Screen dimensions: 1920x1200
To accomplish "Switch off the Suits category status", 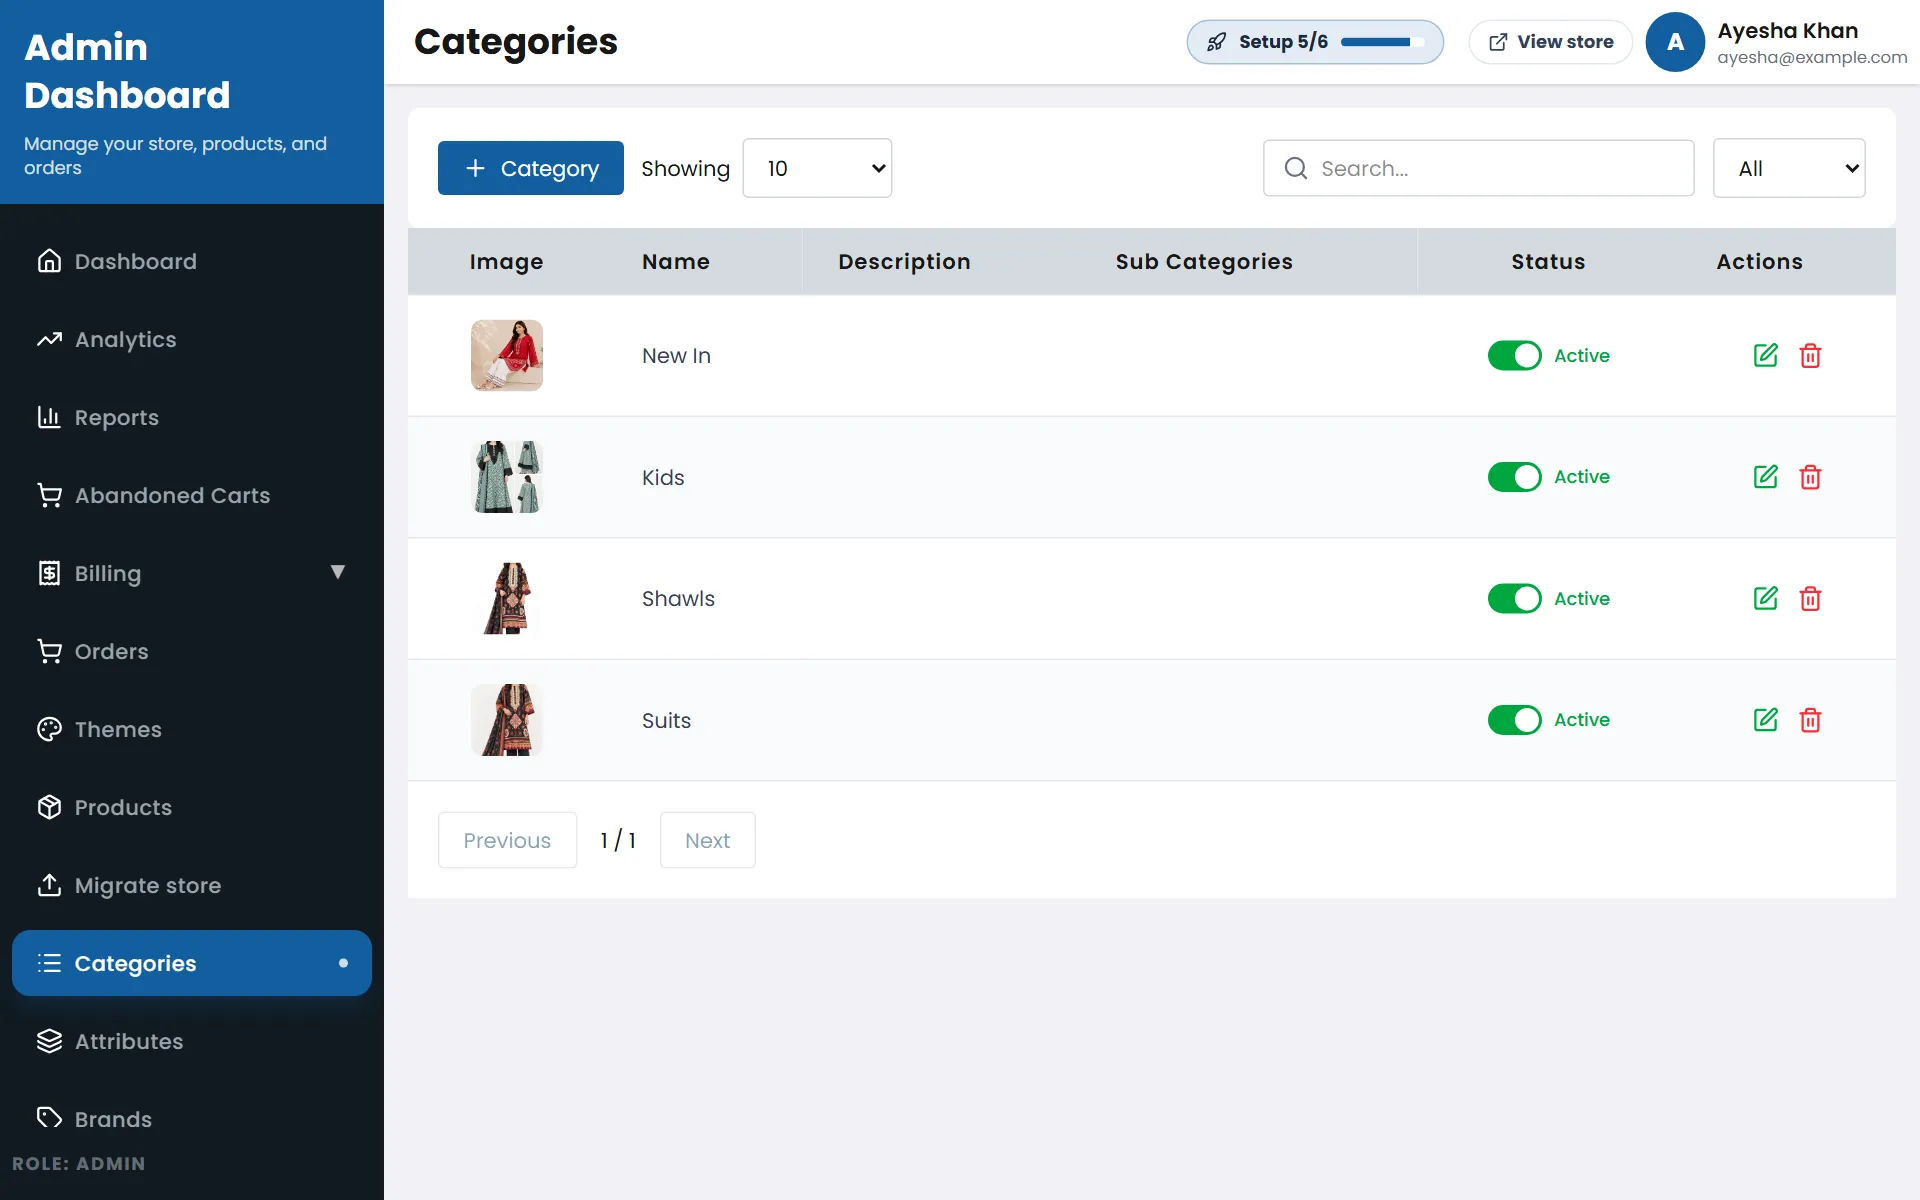I will [x=1514, y=720].
